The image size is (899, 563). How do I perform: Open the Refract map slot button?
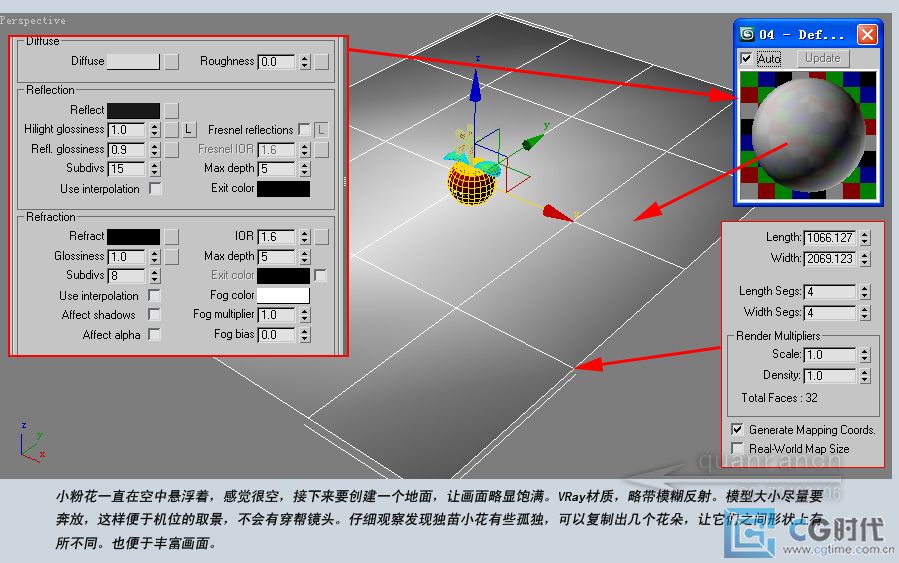coord(171,236)
